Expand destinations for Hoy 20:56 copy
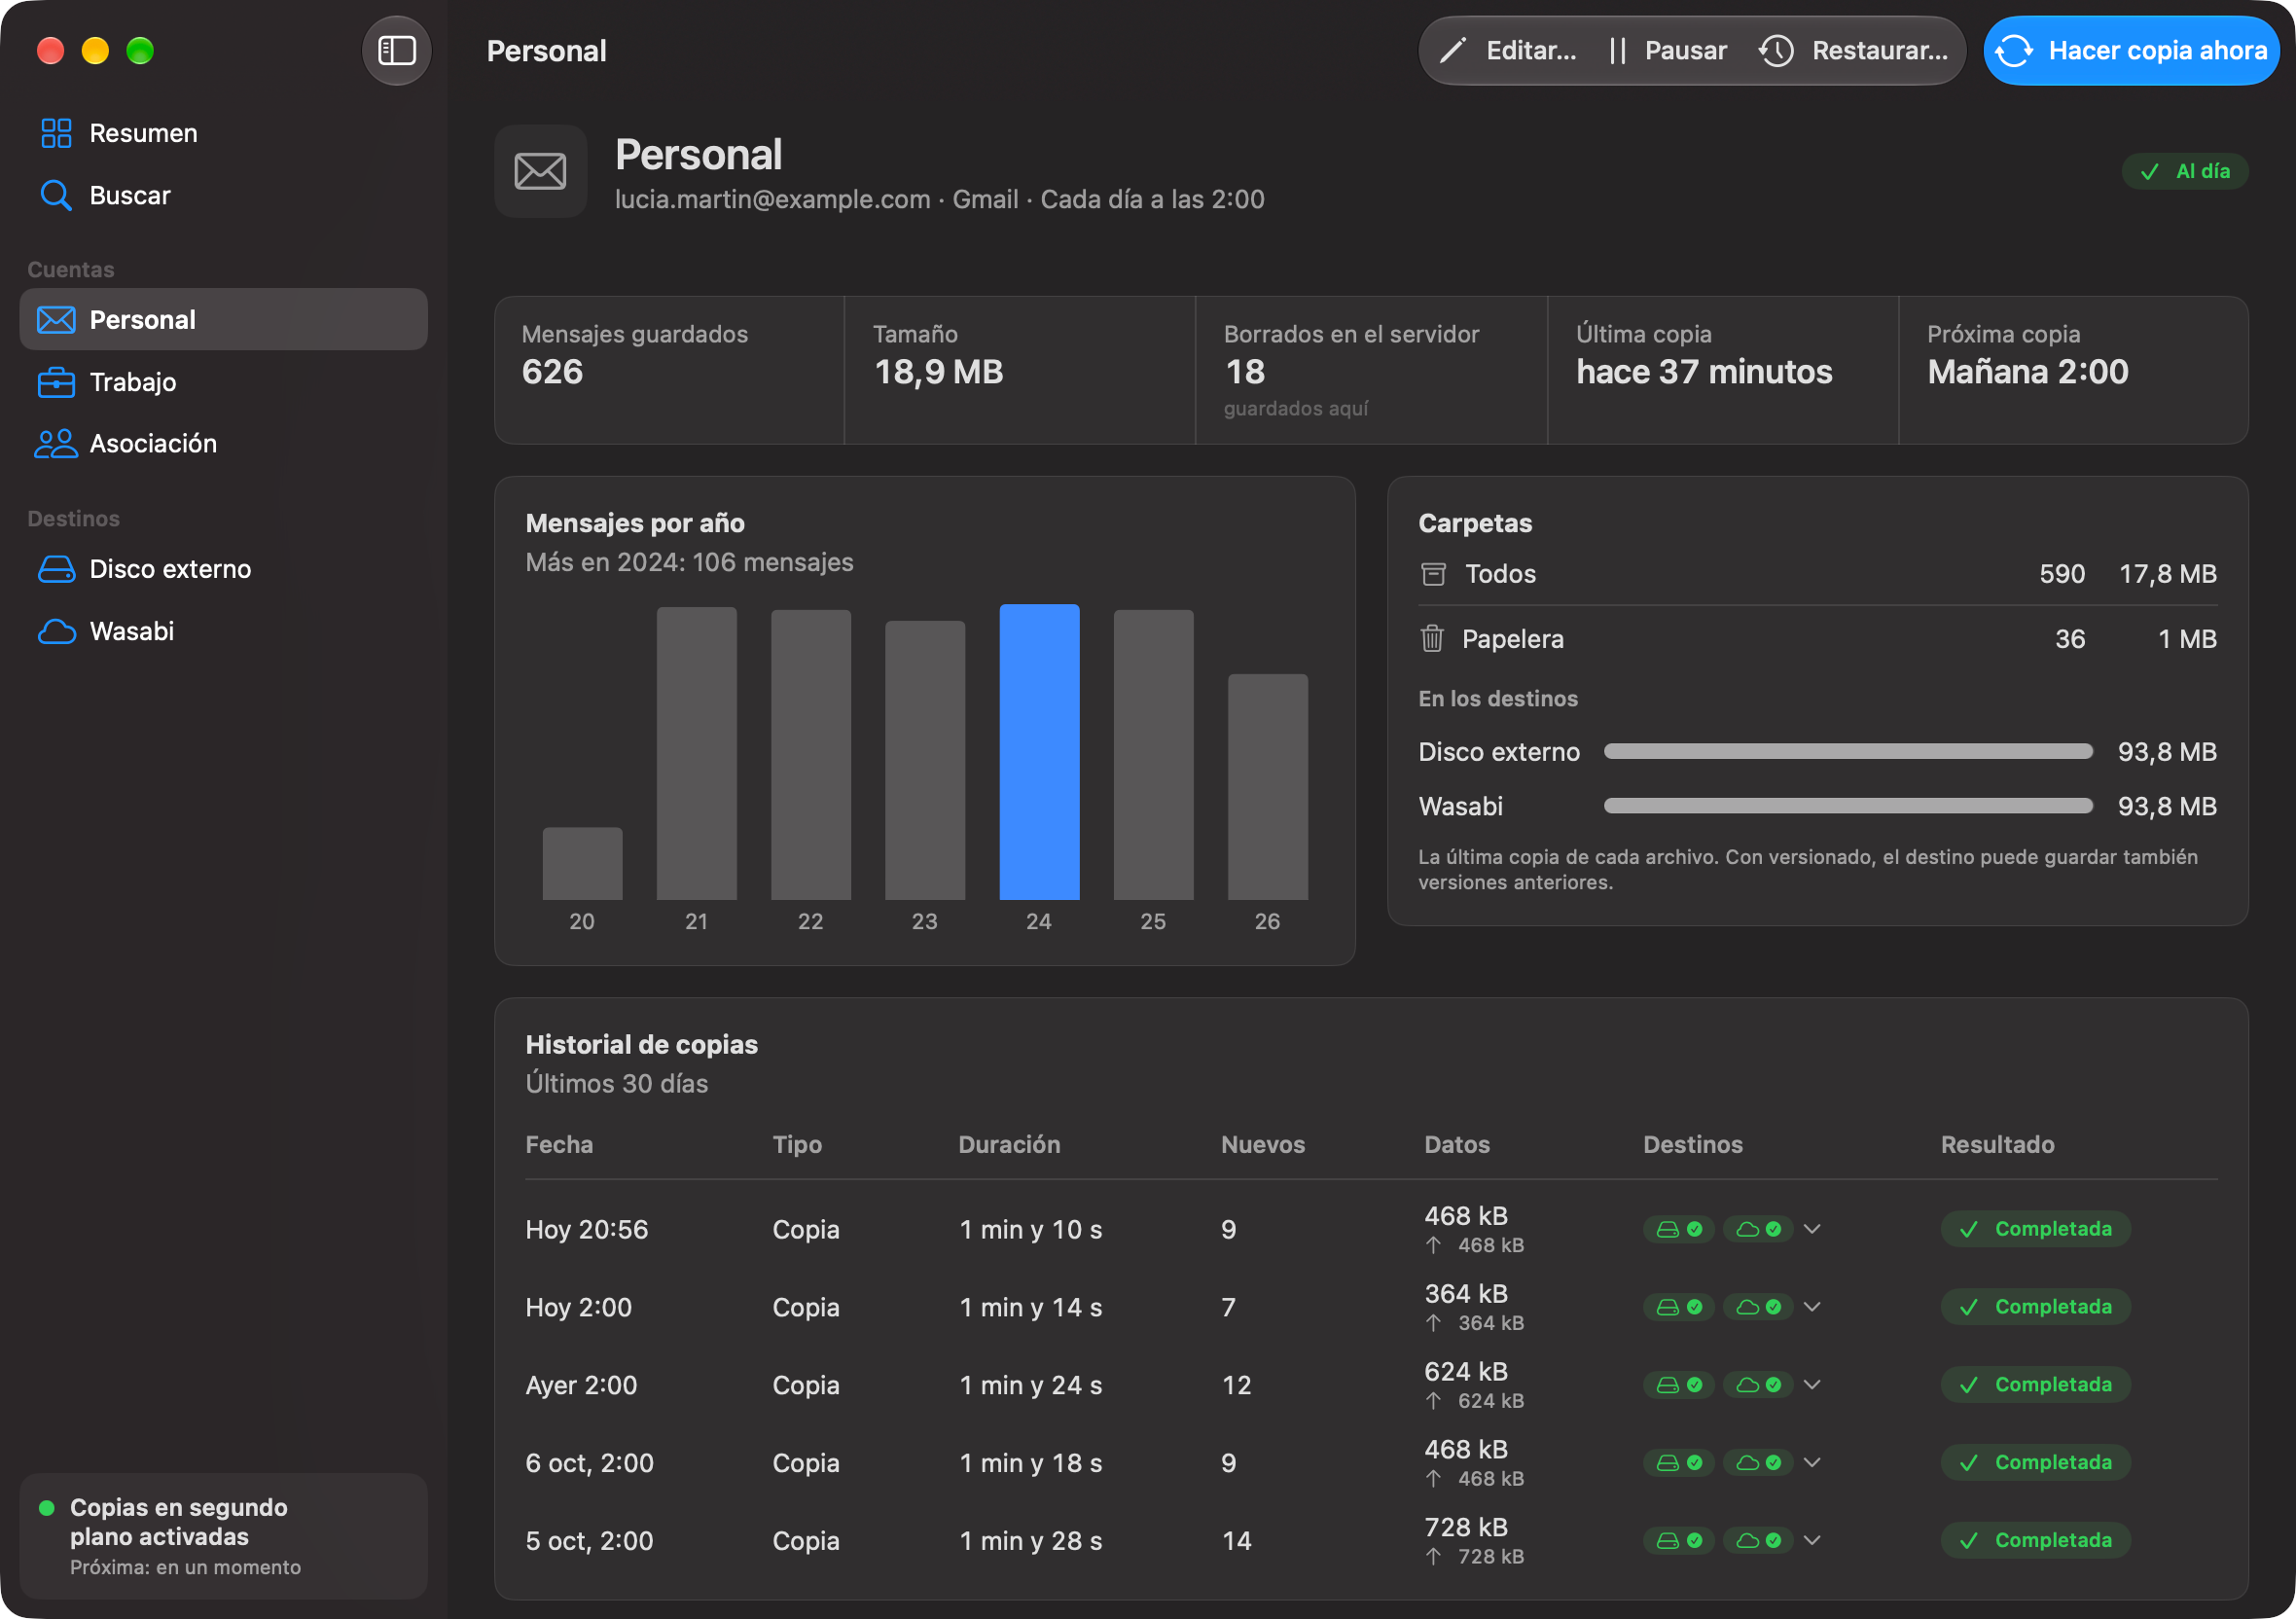Viewport: 2296px width, 1619px height. coord(1812,1229)
